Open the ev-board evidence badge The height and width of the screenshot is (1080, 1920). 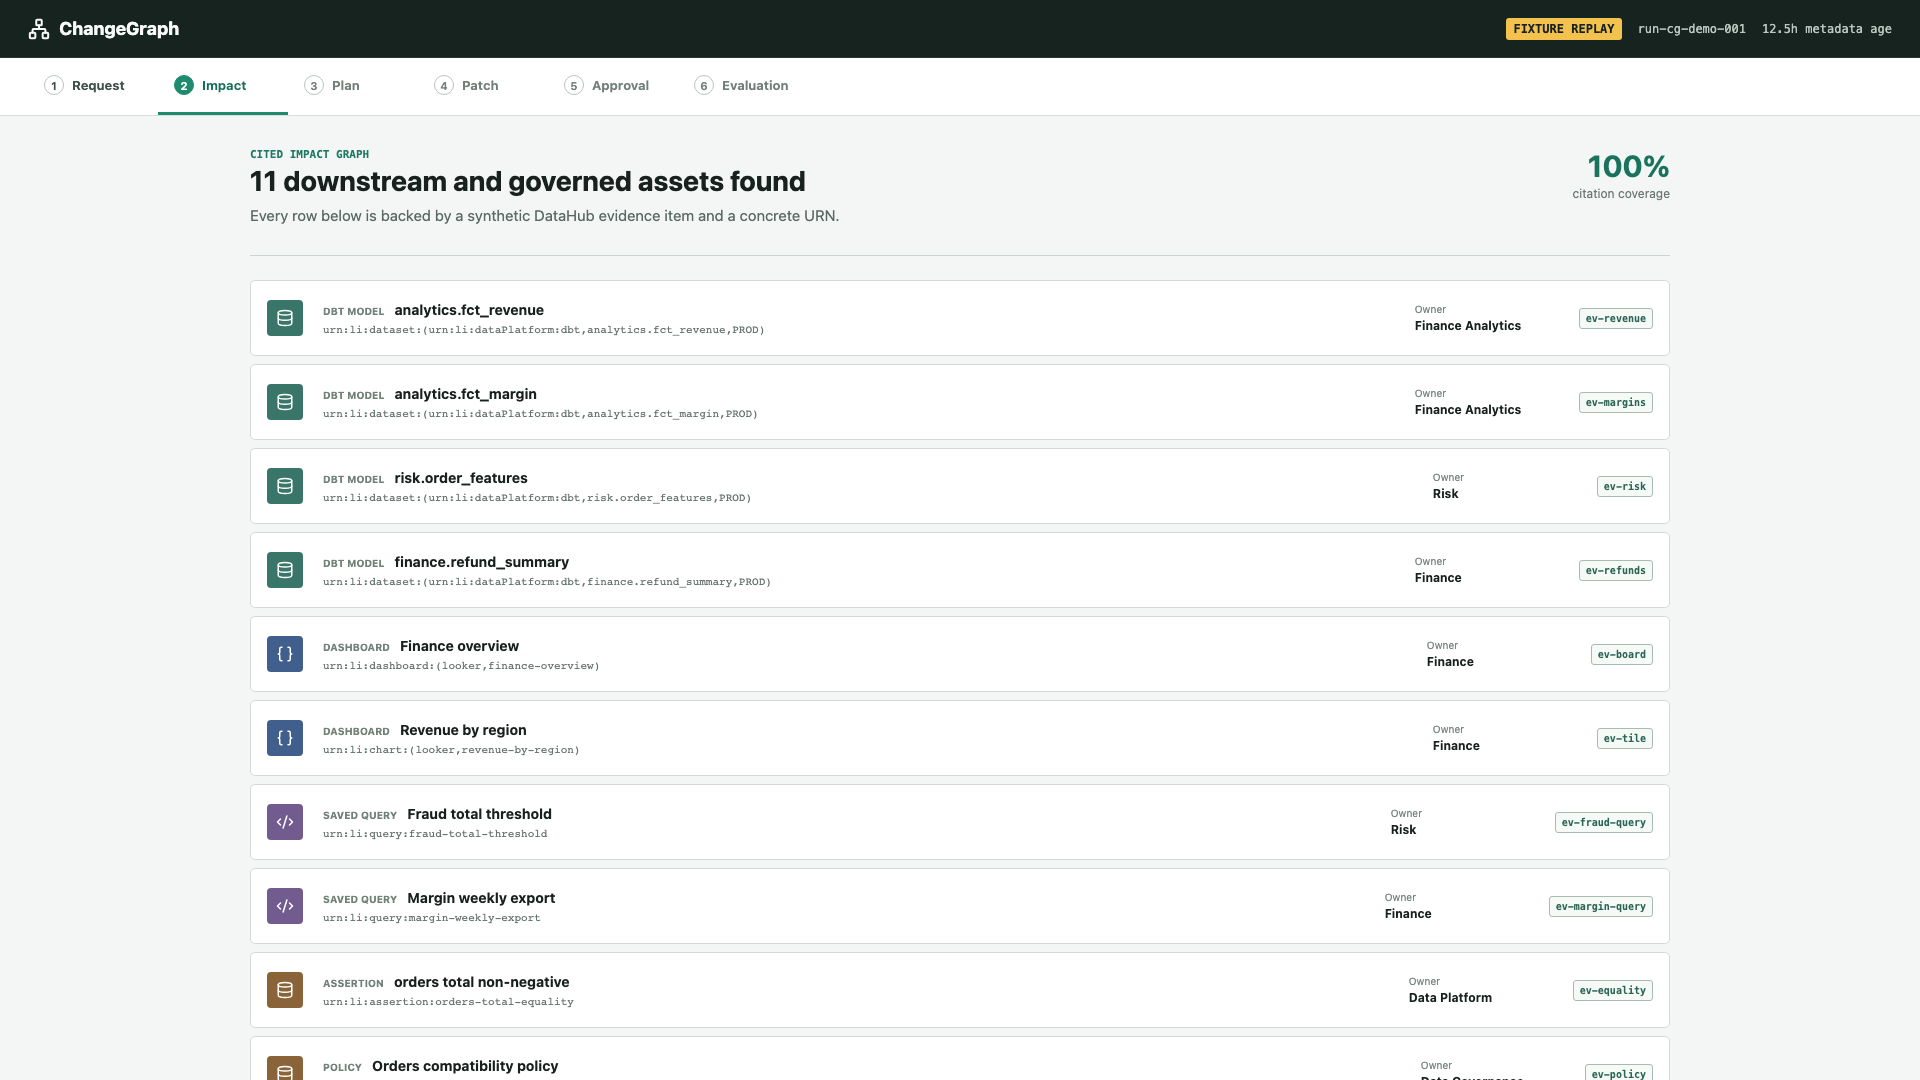click(x=1622, y=655)
